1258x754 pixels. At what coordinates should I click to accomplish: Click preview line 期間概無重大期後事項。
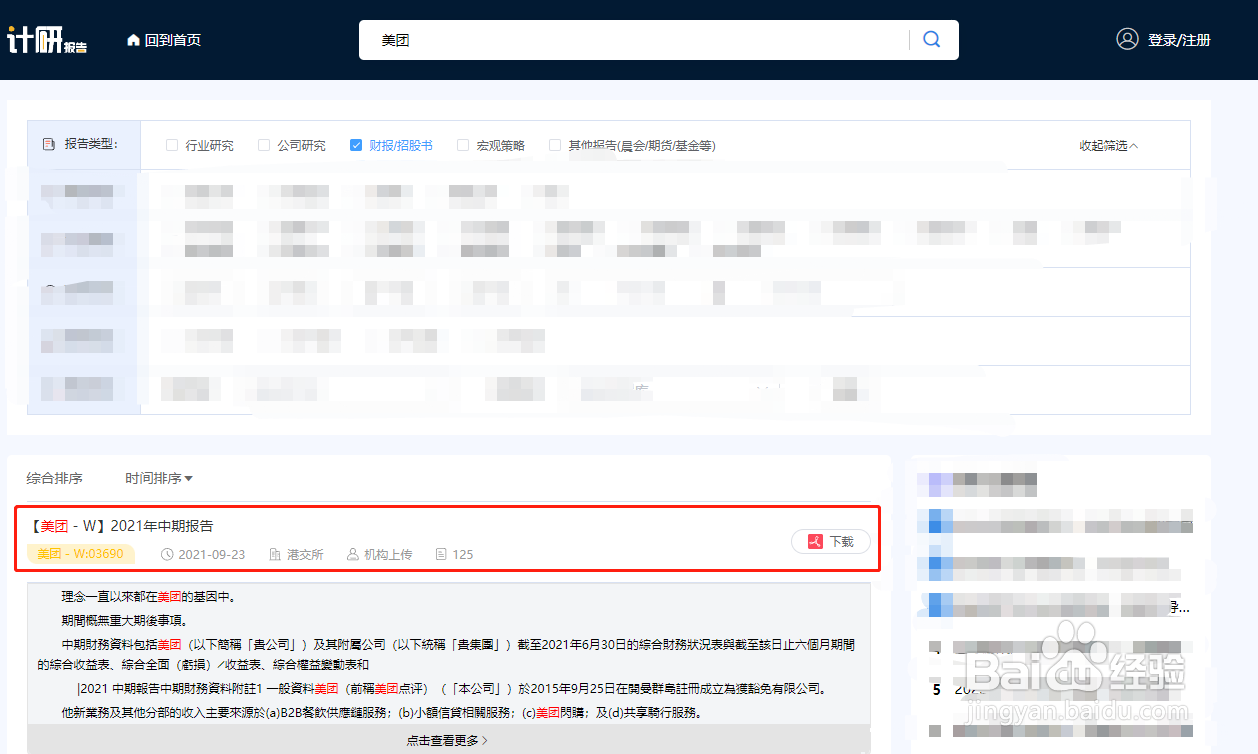[125, 620]
